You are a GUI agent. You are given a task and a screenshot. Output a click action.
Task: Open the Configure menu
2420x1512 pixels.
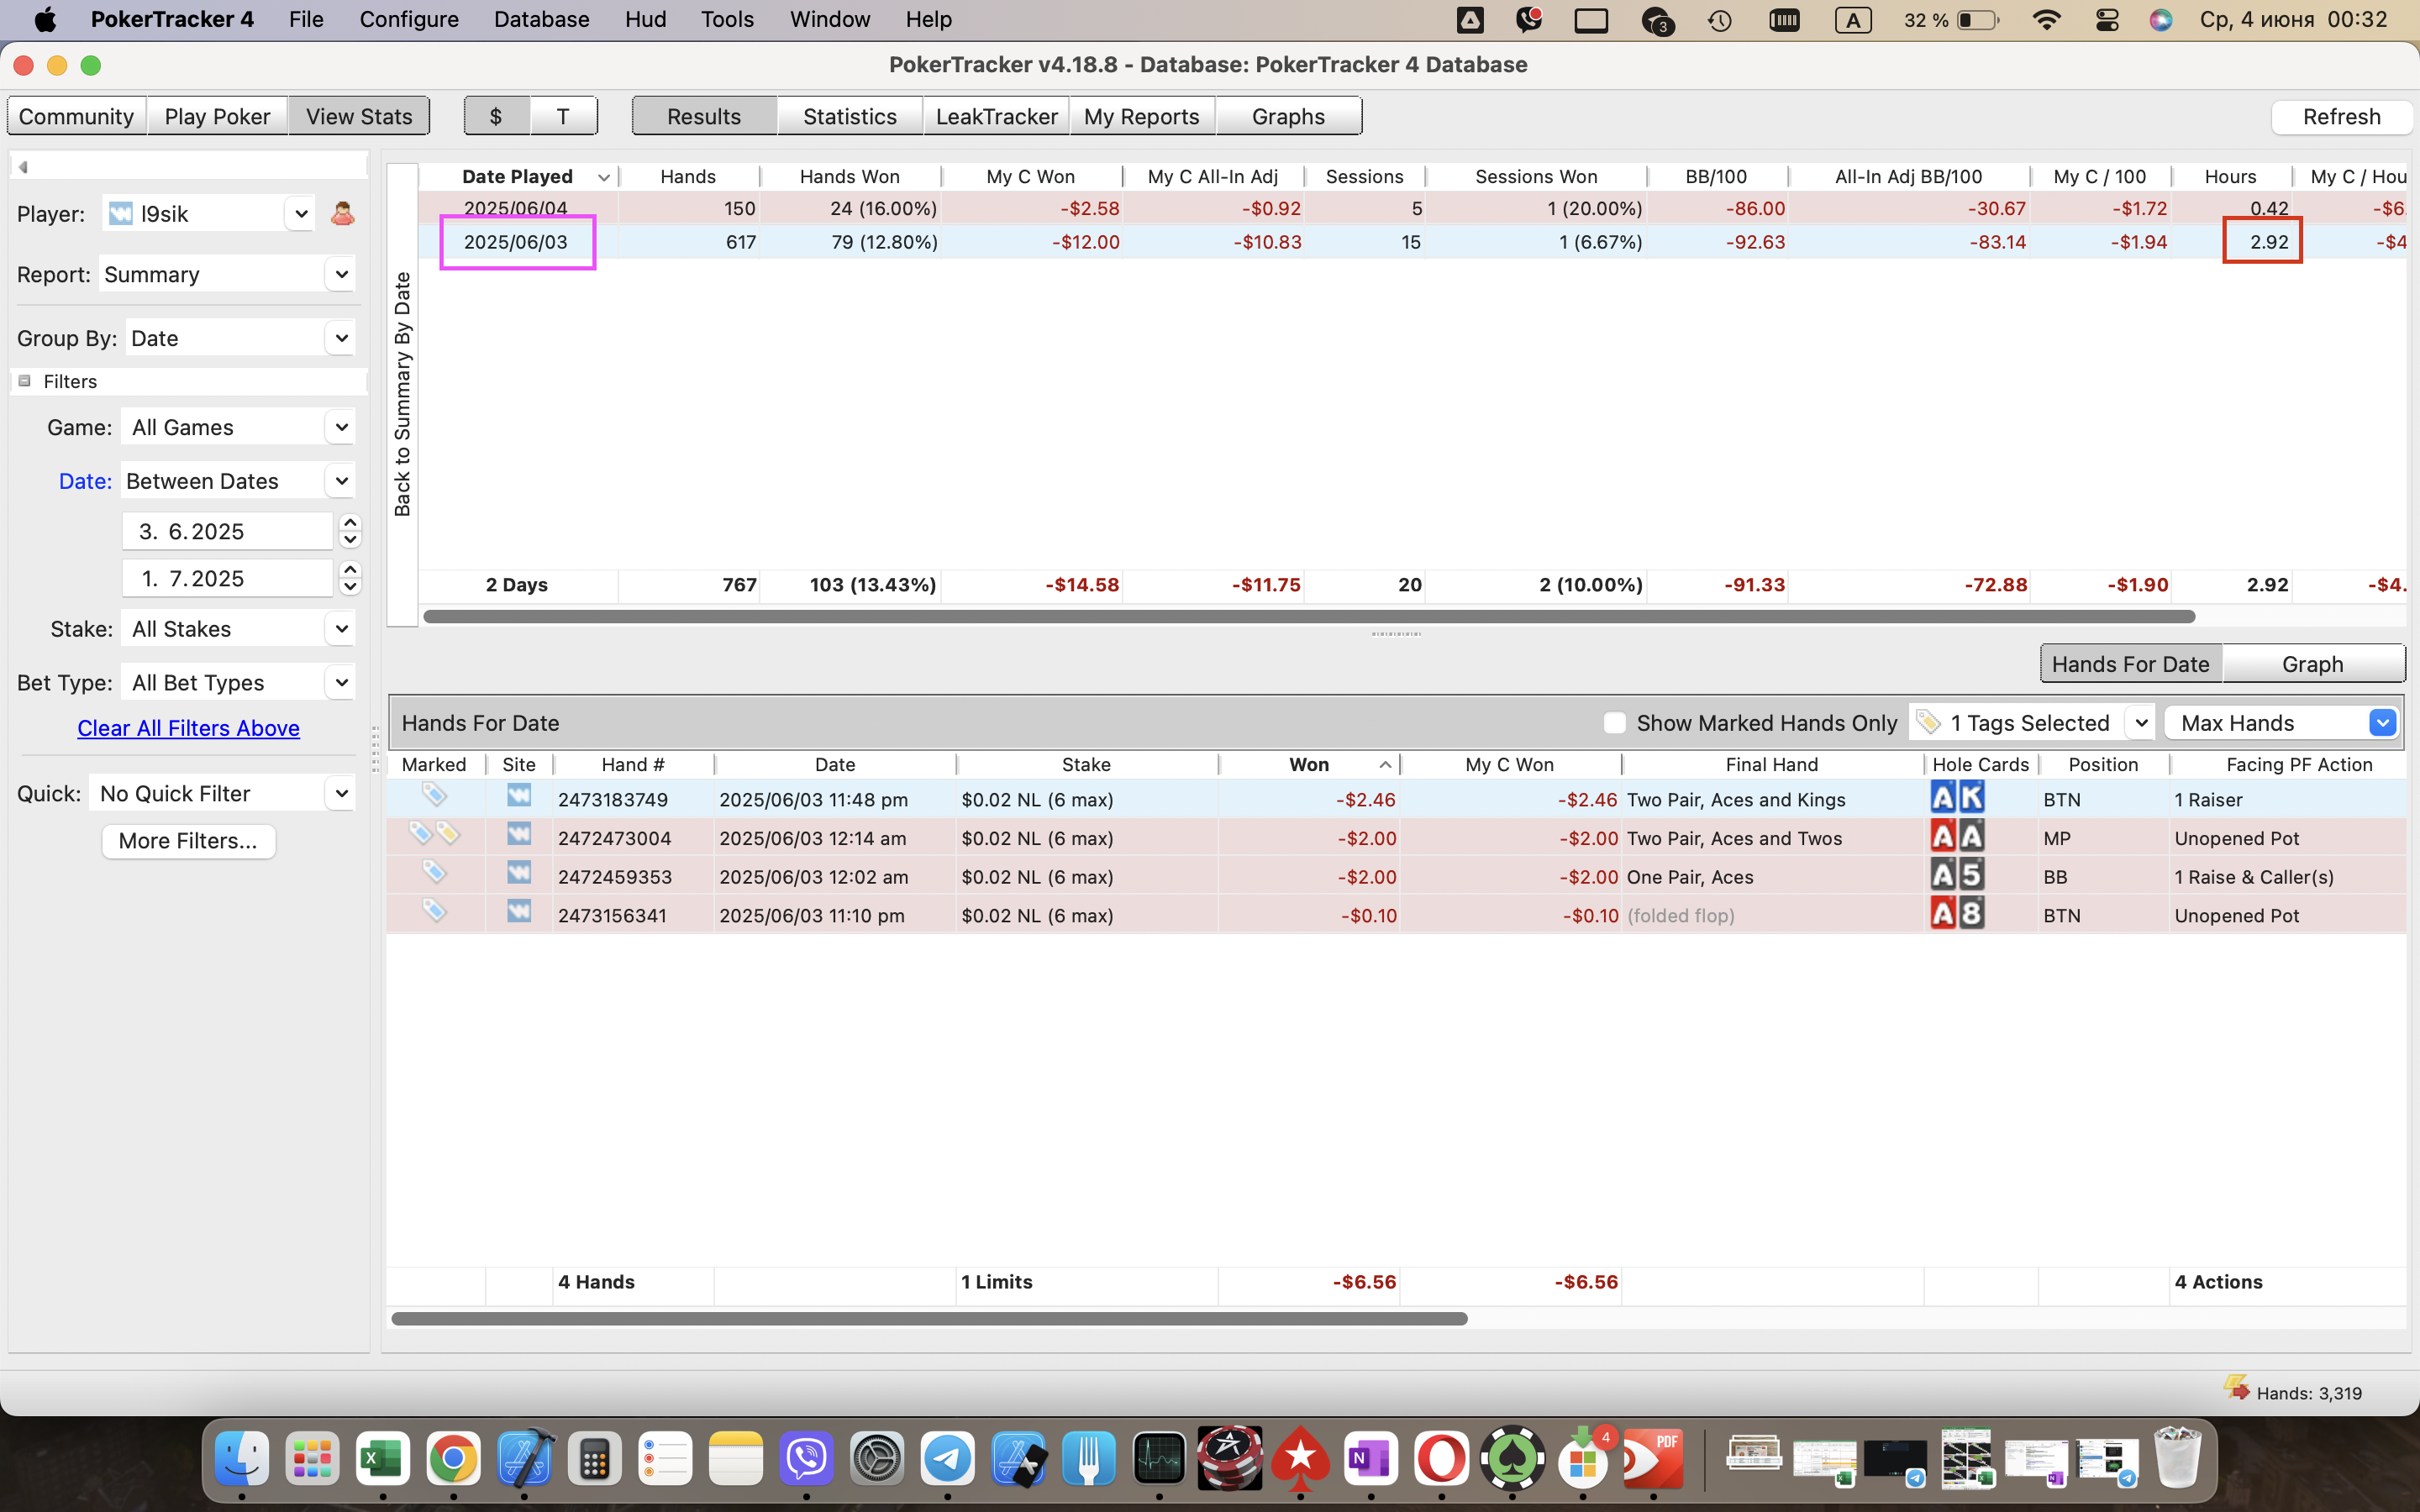pyautogui.click(x=409, y=19)
